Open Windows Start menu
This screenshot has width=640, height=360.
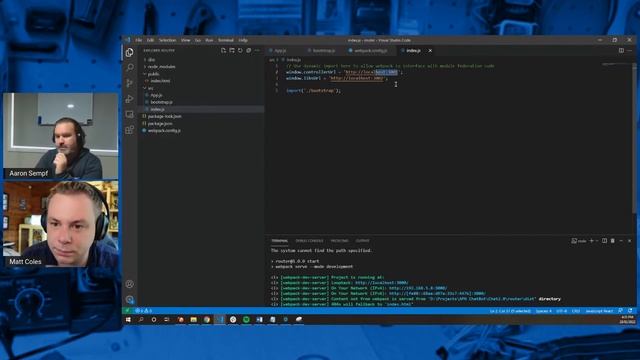128,320
